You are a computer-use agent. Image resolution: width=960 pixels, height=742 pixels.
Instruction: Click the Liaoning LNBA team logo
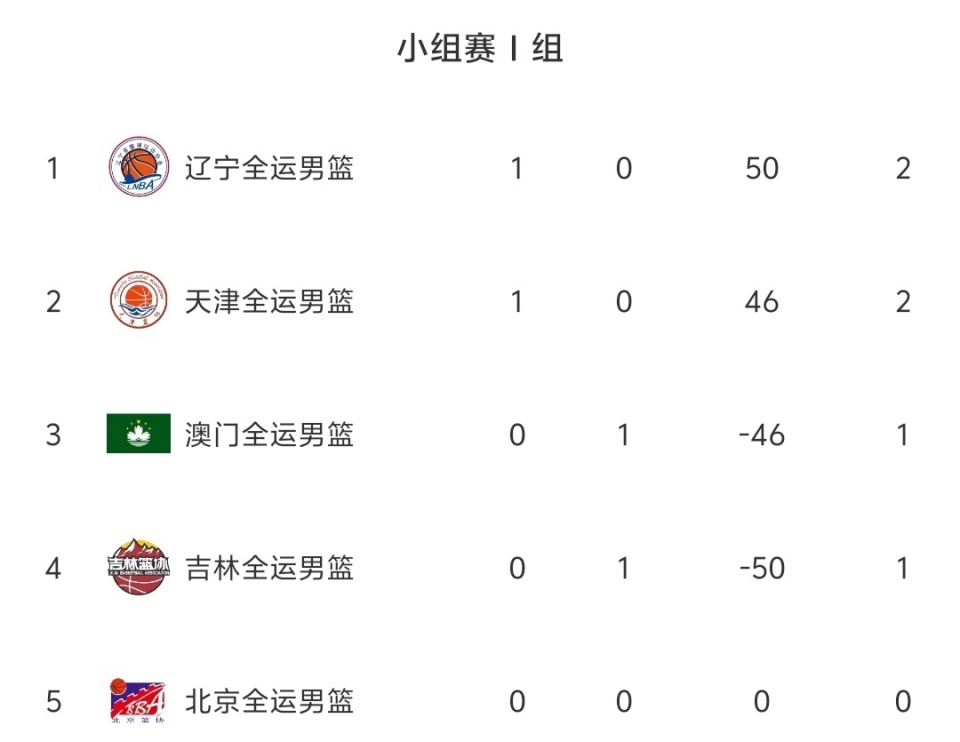click(x=139, y=168)
